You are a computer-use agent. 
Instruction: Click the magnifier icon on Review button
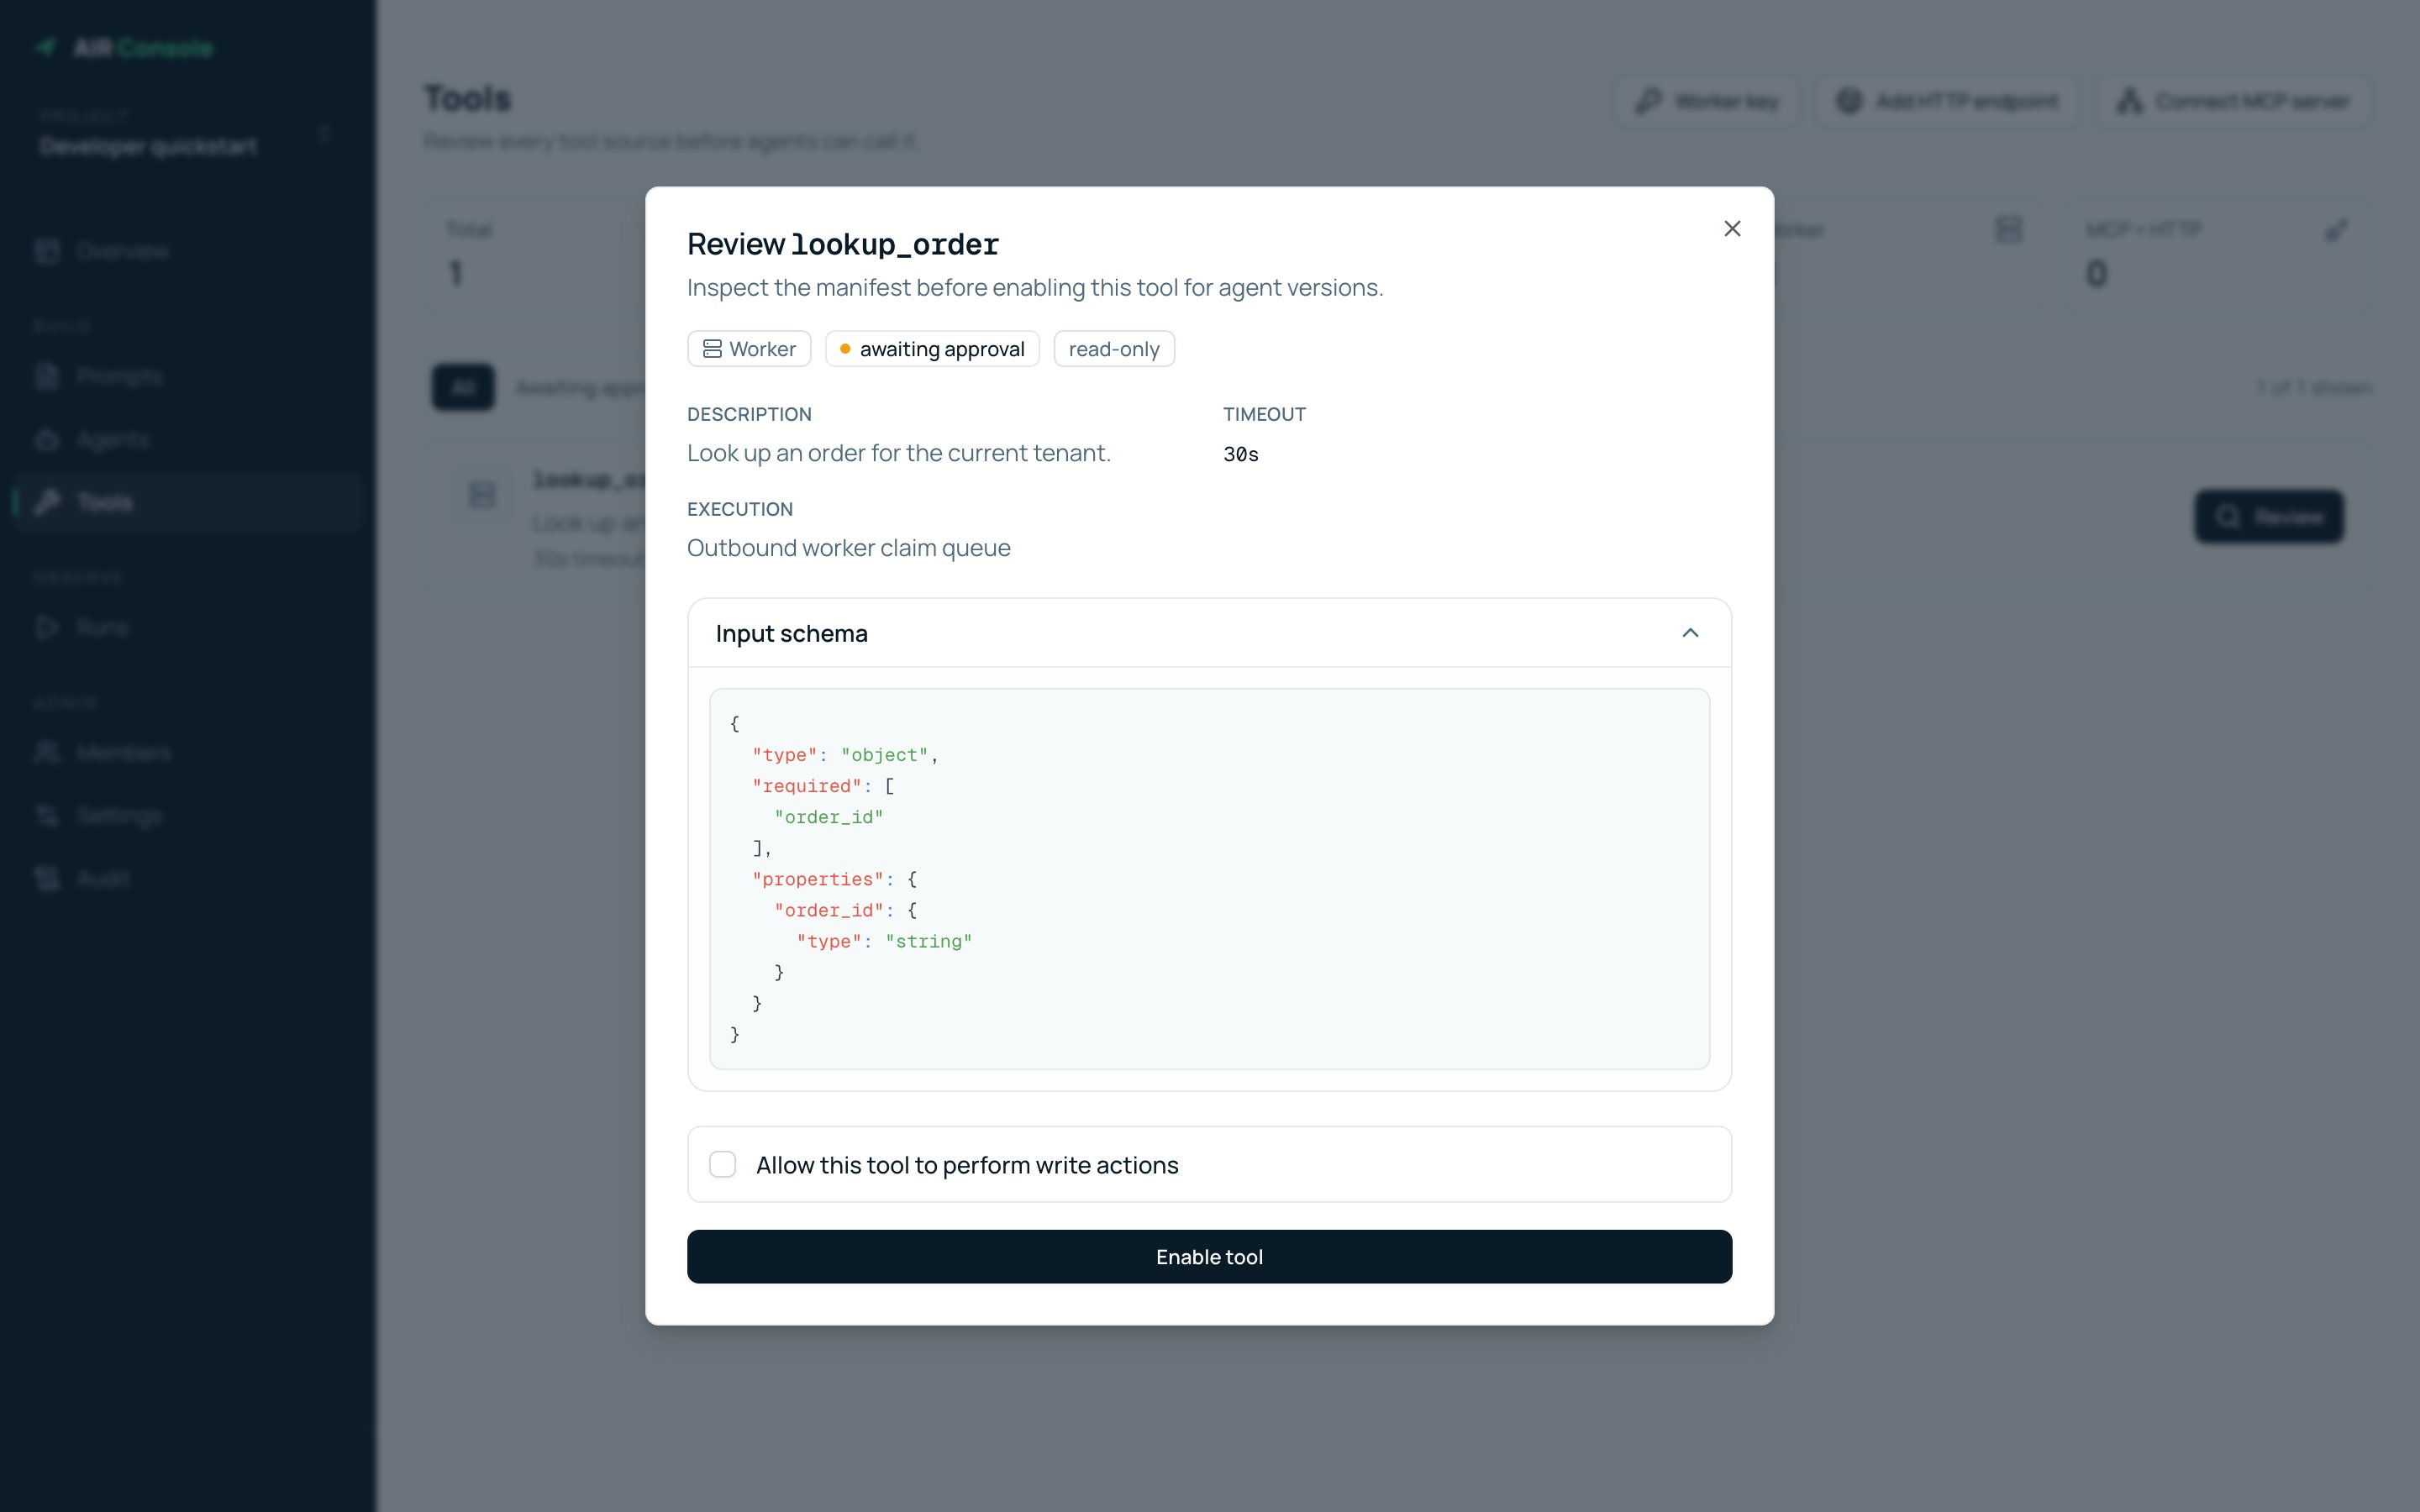2228,516
